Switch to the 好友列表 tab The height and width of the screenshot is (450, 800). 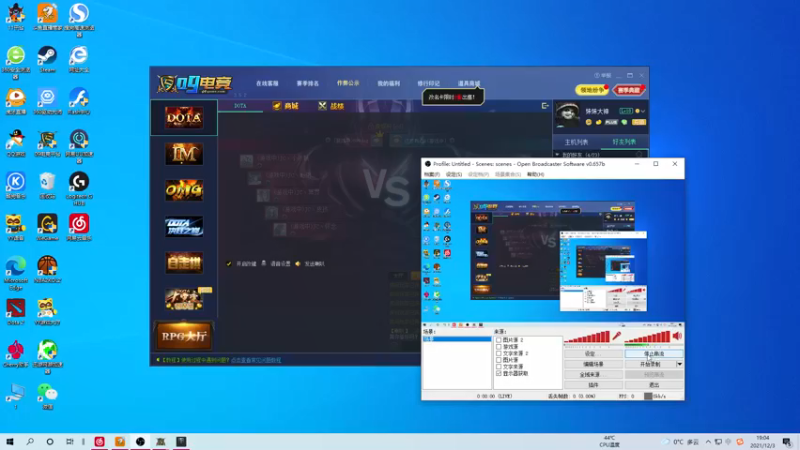[624, 142]
